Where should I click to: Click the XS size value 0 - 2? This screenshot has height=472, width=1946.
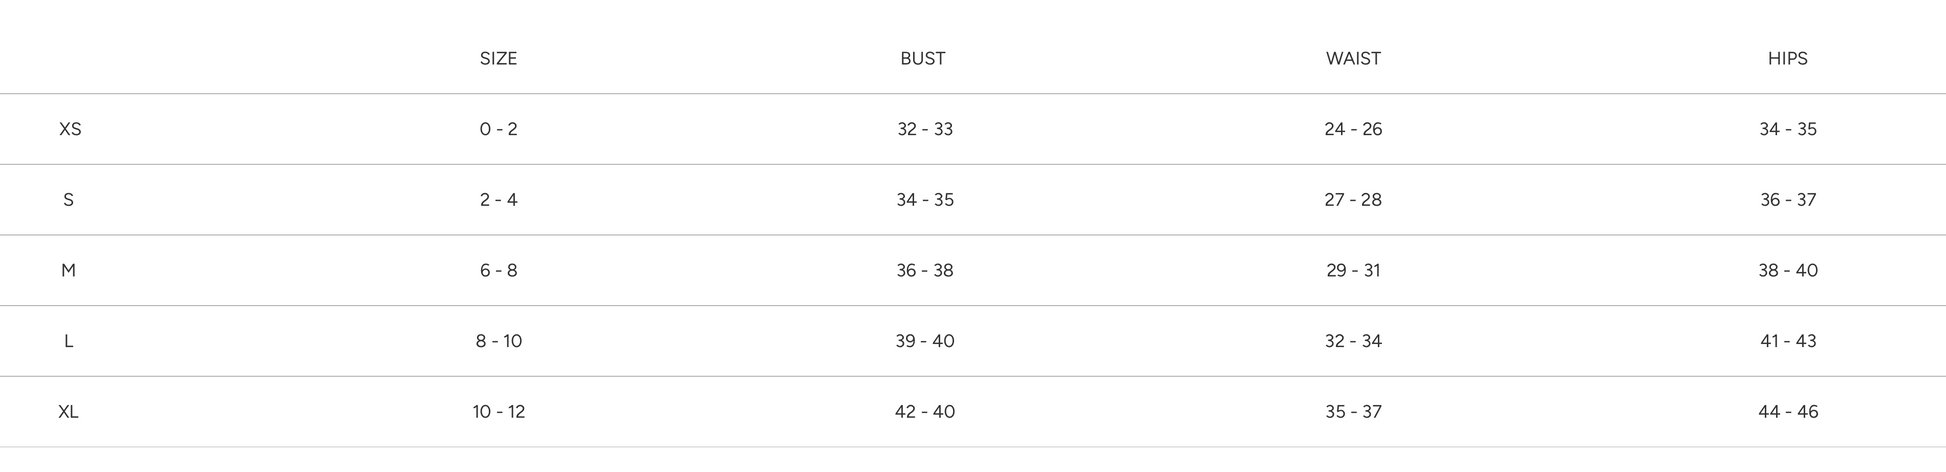coord(498,129)
